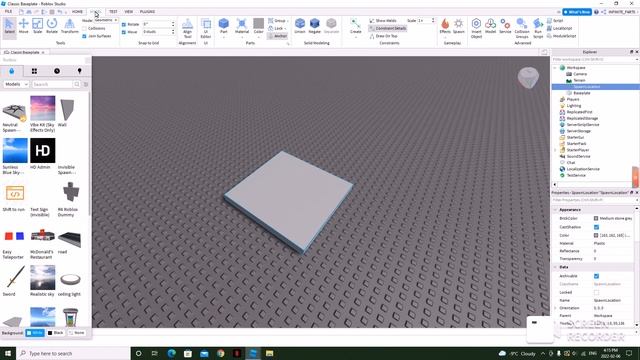640x360 pixels.
Task: Insert a new Part
Action: coord(223,26)
